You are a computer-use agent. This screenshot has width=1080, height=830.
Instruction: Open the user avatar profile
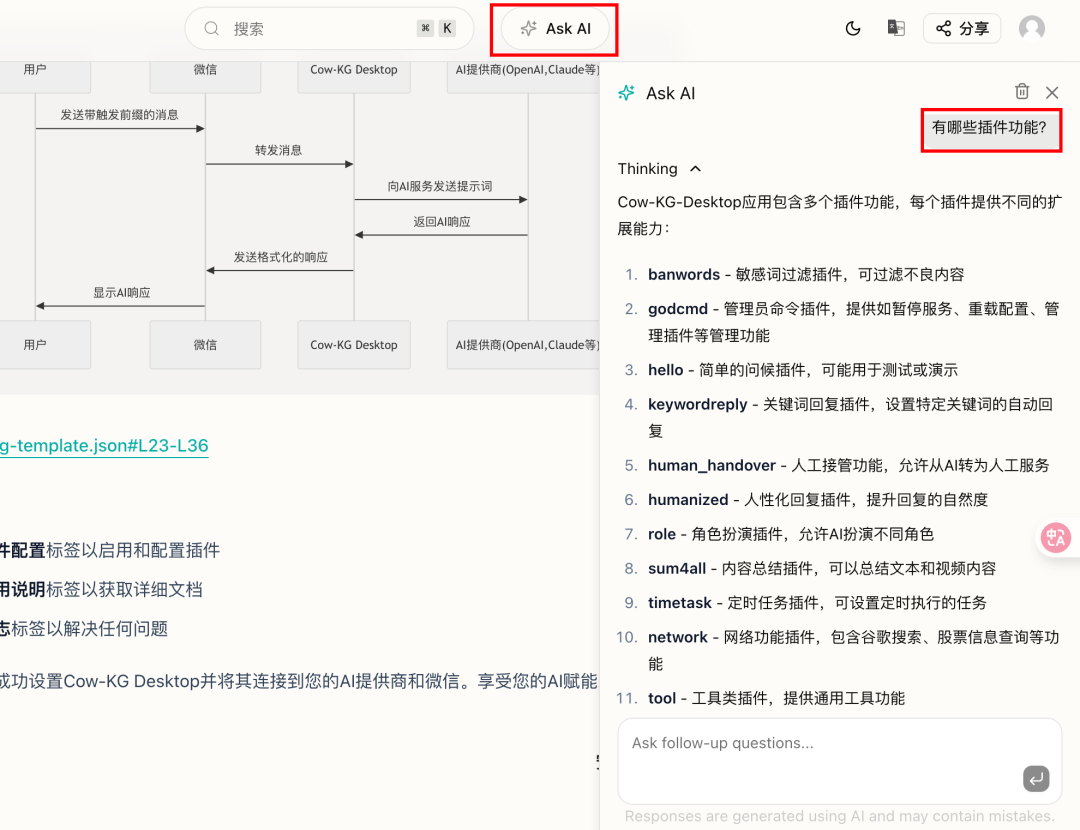point(1031,28)
